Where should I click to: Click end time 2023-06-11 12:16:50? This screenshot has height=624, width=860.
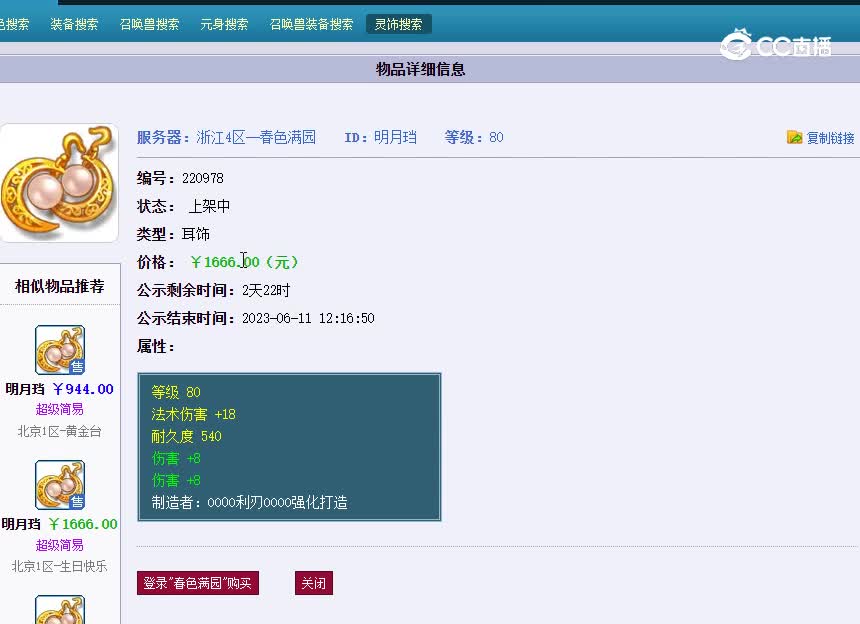[x=308, y=319]
